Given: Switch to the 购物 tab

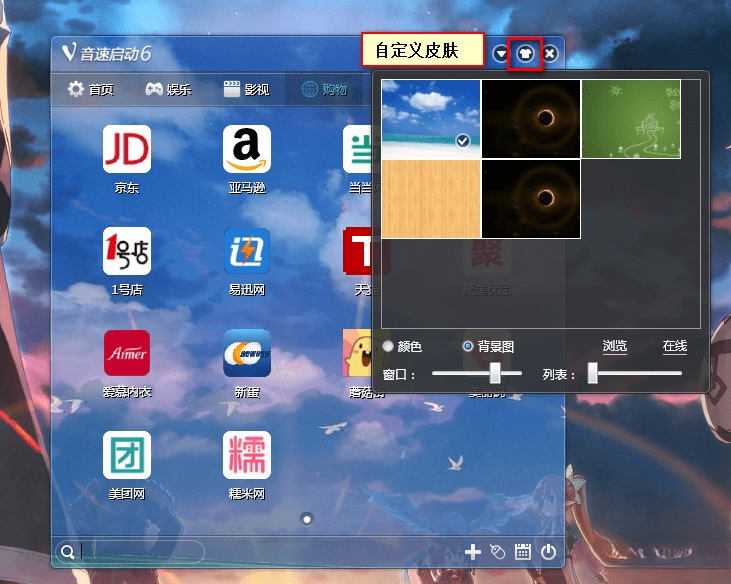Looking at the screenshot, I should point(324,89).
